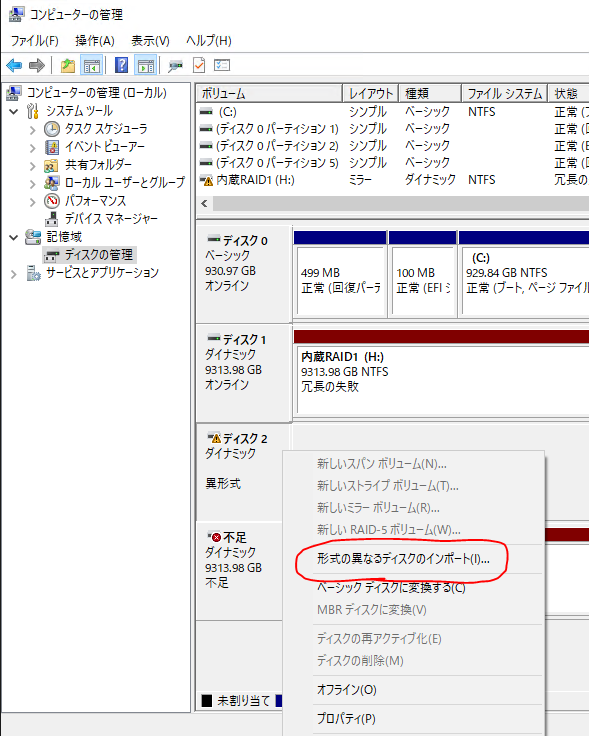
Task: Open the blue Help question mark icon
Action: pos(121,65)
